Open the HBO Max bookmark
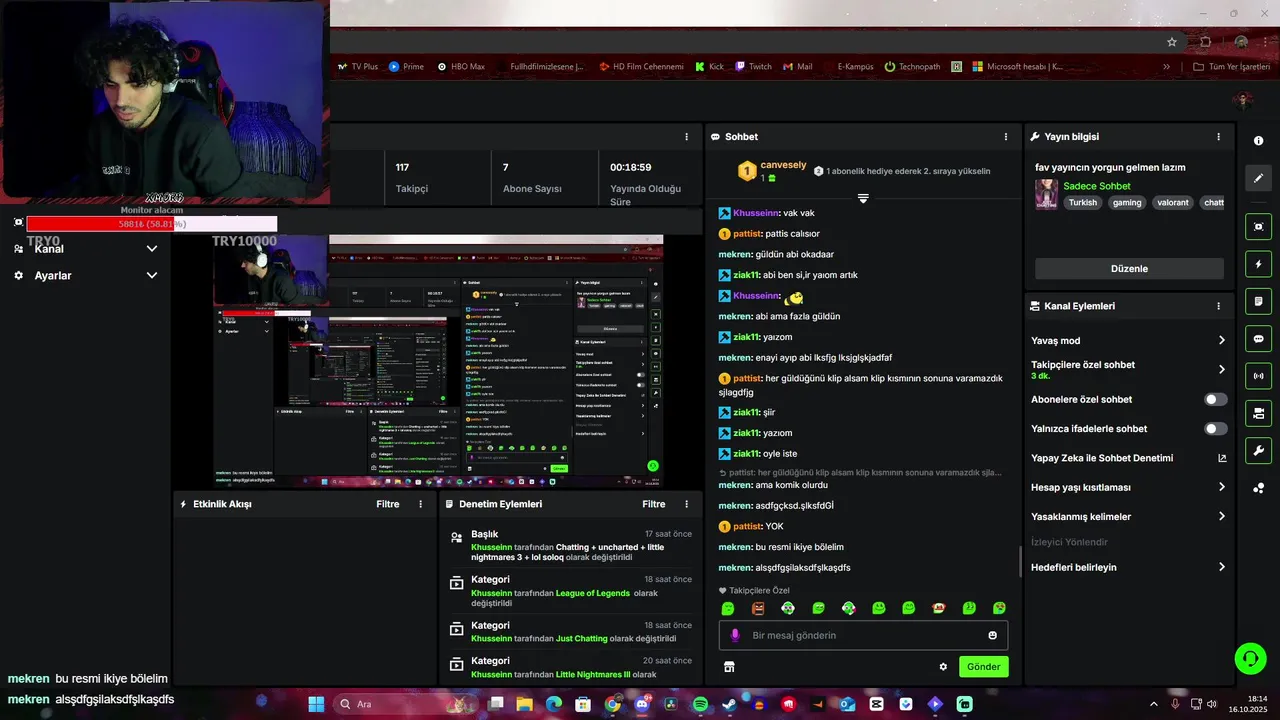1280x720 pixels. pyautogui.click(x=459, y=67)
